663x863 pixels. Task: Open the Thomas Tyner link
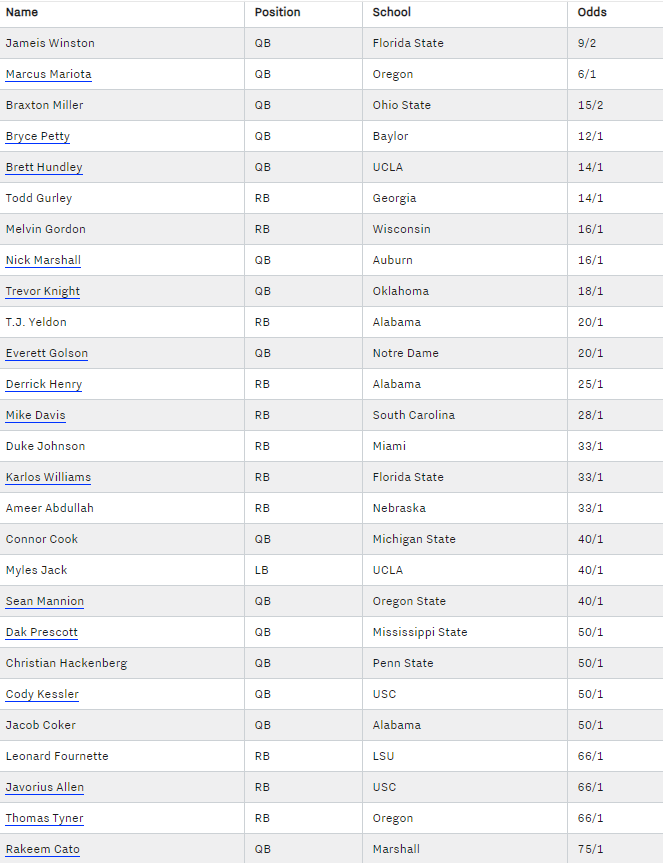44,818
